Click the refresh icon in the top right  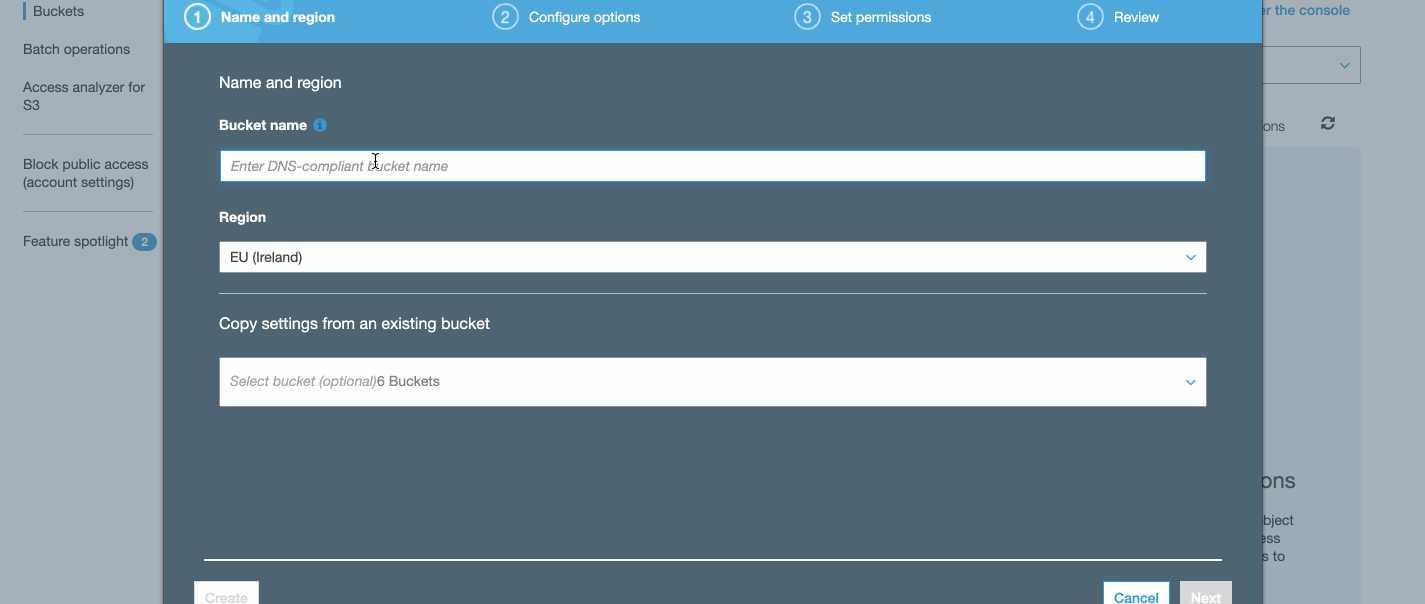tap(1328, 123)
